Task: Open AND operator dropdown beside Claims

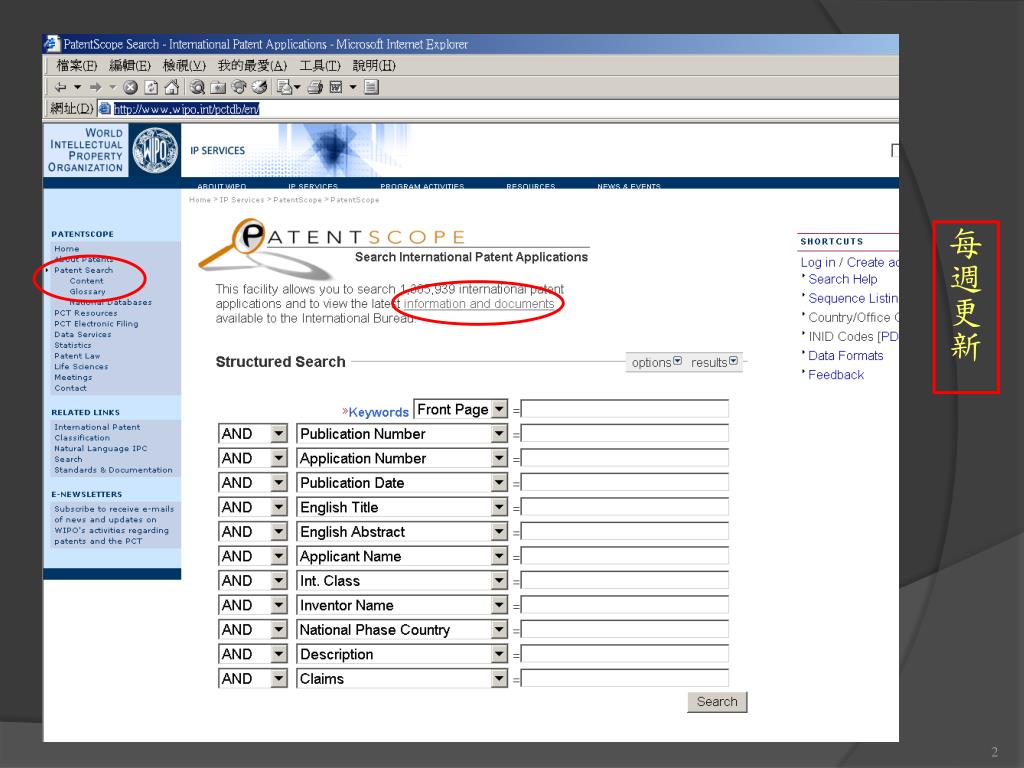Action: pyautogui.click(x=279, y=679)
